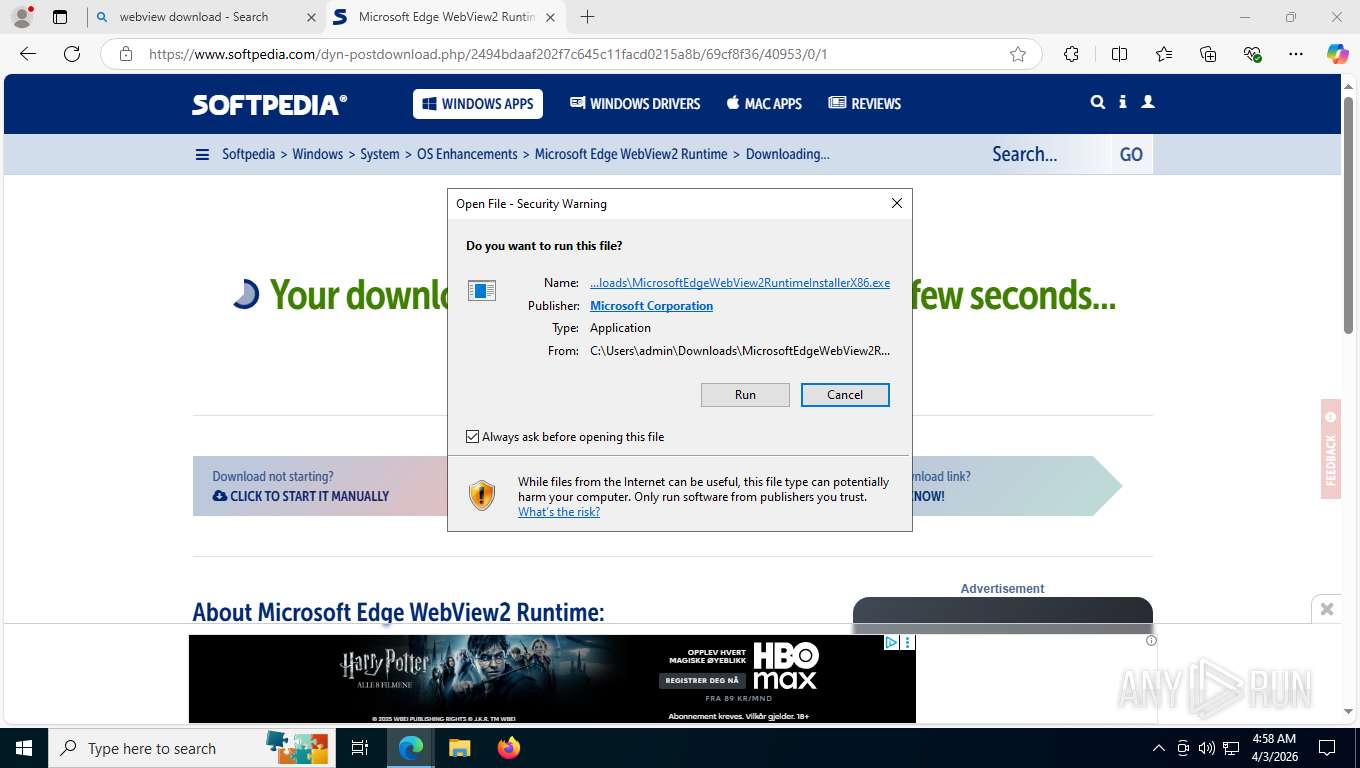Close the webview download - Search tab

(311, 17)
